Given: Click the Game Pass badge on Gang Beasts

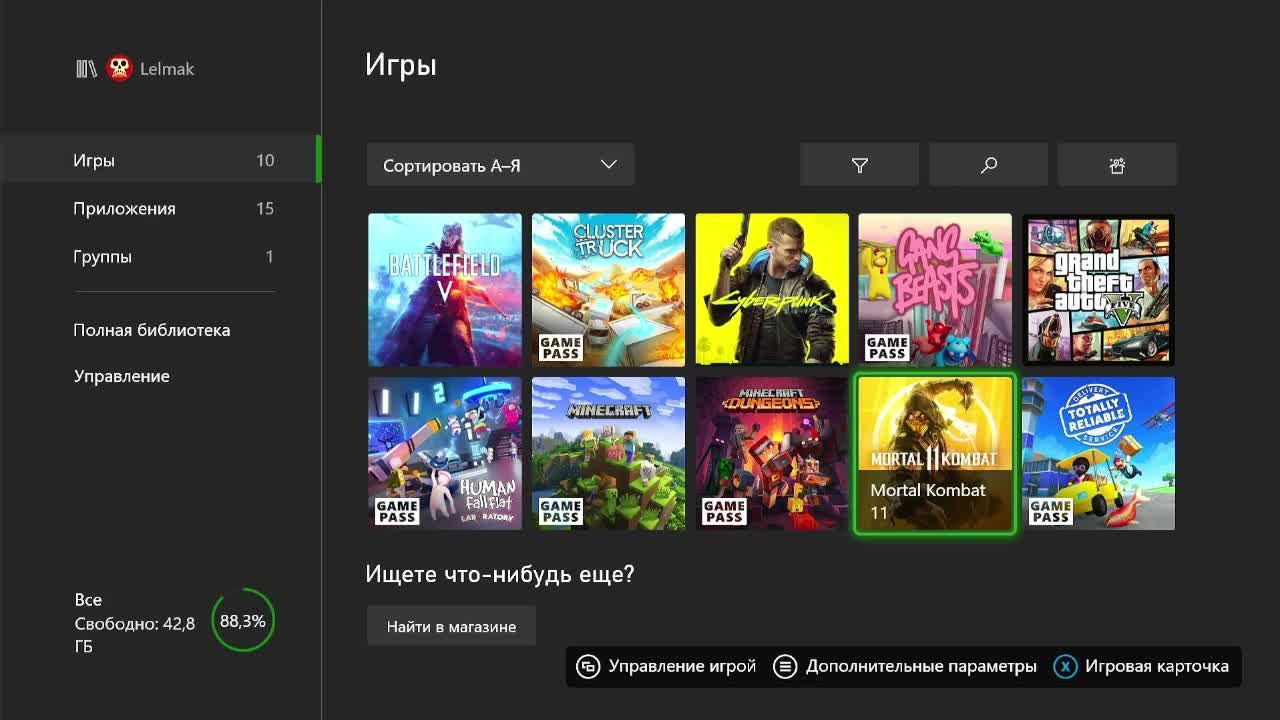Looking at the screenshot, I should pyautogui.click(x=887, y=348).
